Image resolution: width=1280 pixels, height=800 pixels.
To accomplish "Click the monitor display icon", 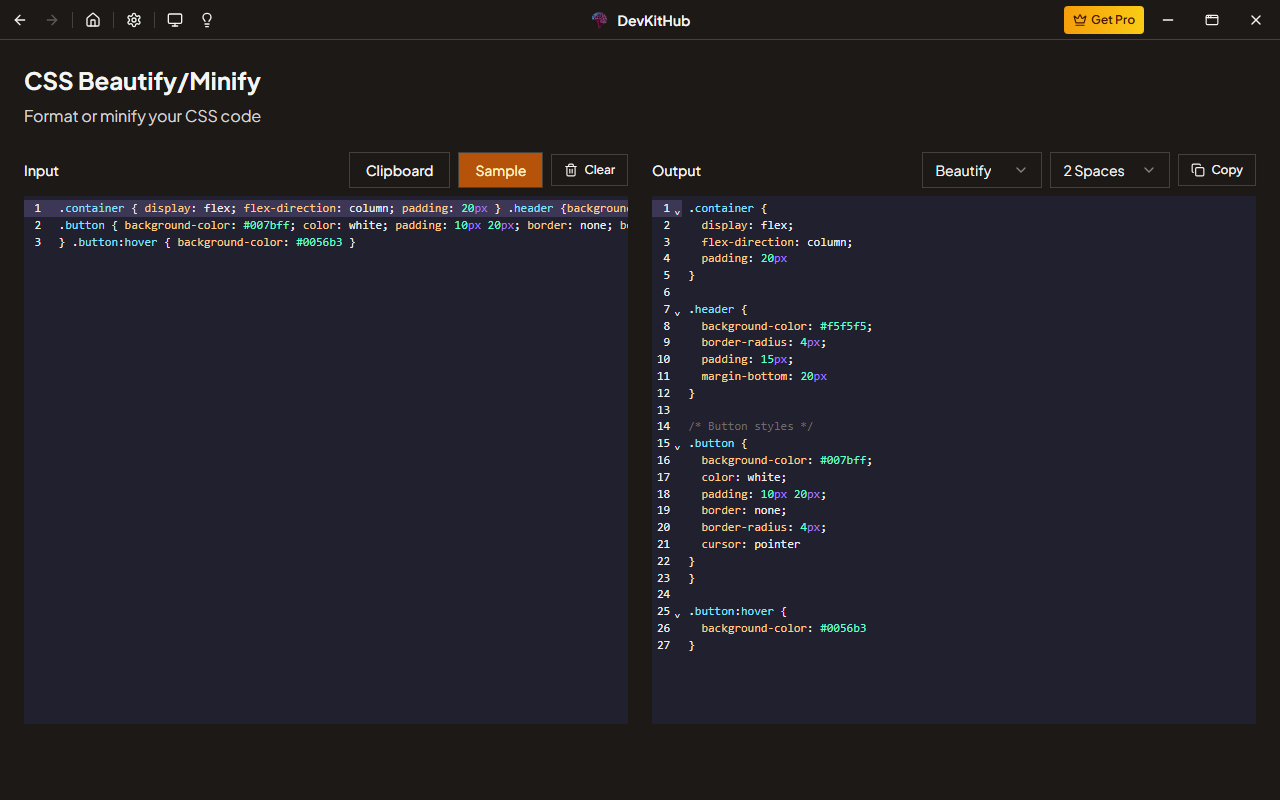I will click(175, 20).
